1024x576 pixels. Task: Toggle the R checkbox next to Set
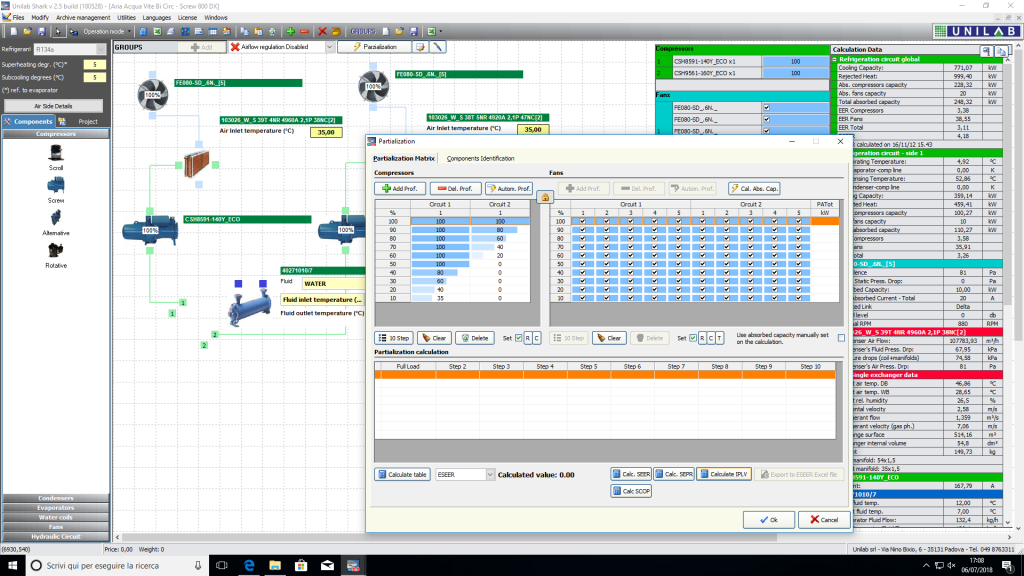click(x=528, y=337)
